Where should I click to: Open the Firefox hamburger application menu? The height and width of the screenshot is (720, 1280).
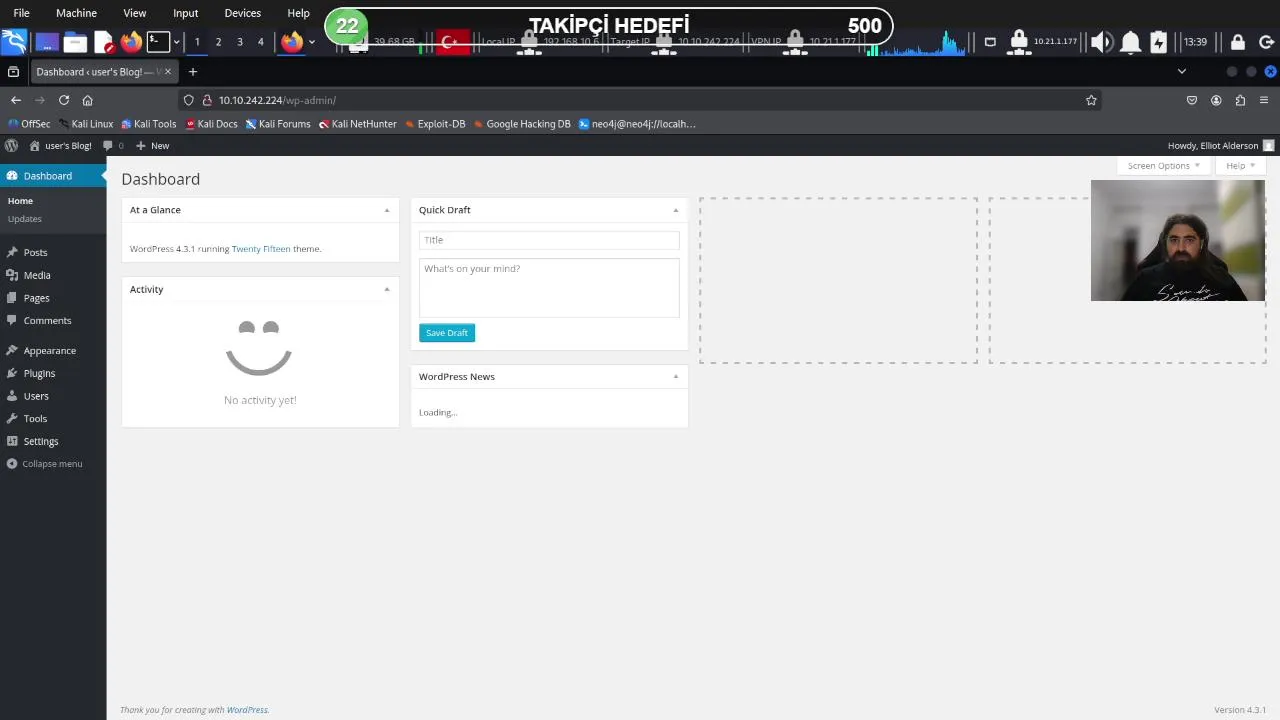point(1264,100)
